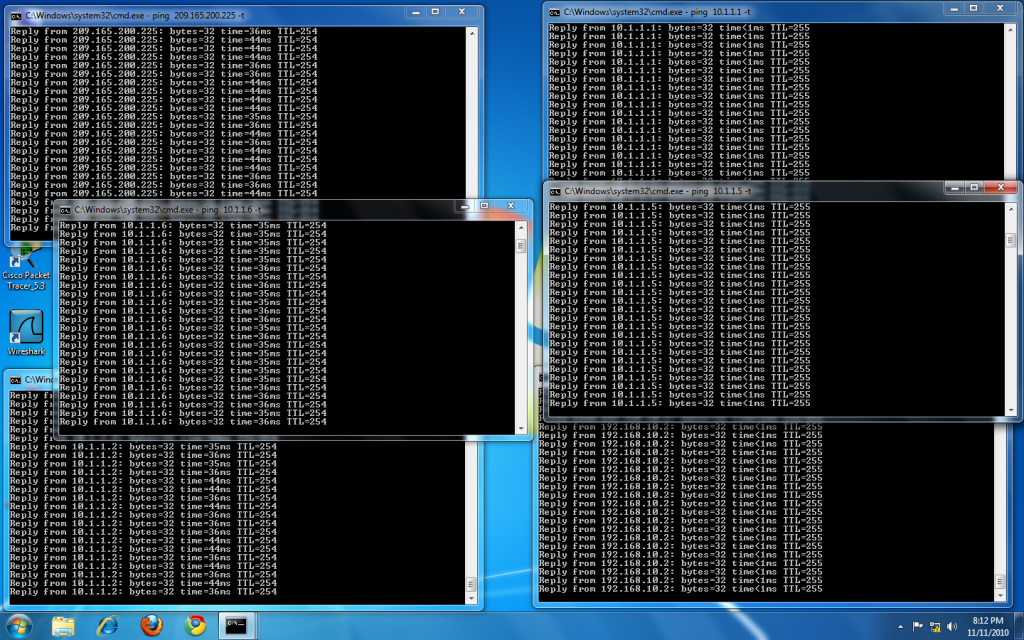
Task: Maximize the ping 10.1.1.5 window
Action: click(972, 187)
